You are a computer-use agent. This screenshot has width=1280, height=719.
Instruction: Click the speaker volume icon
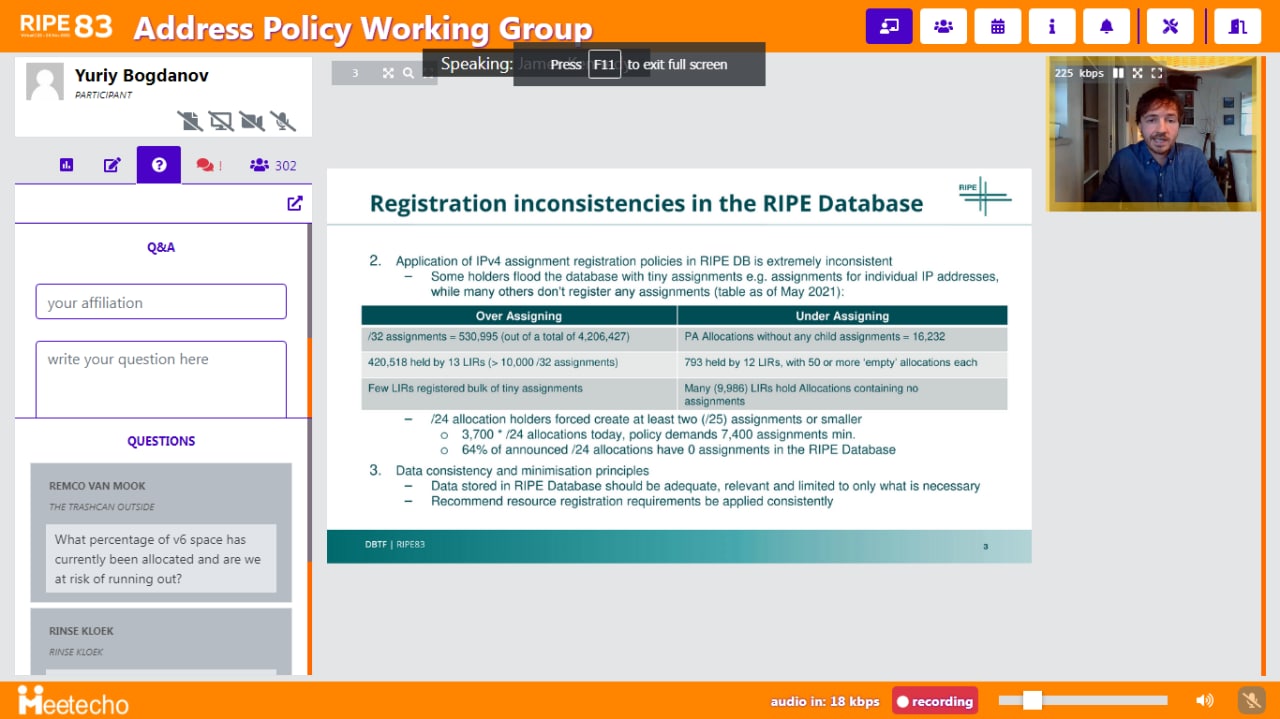[x=1205, y=700]
